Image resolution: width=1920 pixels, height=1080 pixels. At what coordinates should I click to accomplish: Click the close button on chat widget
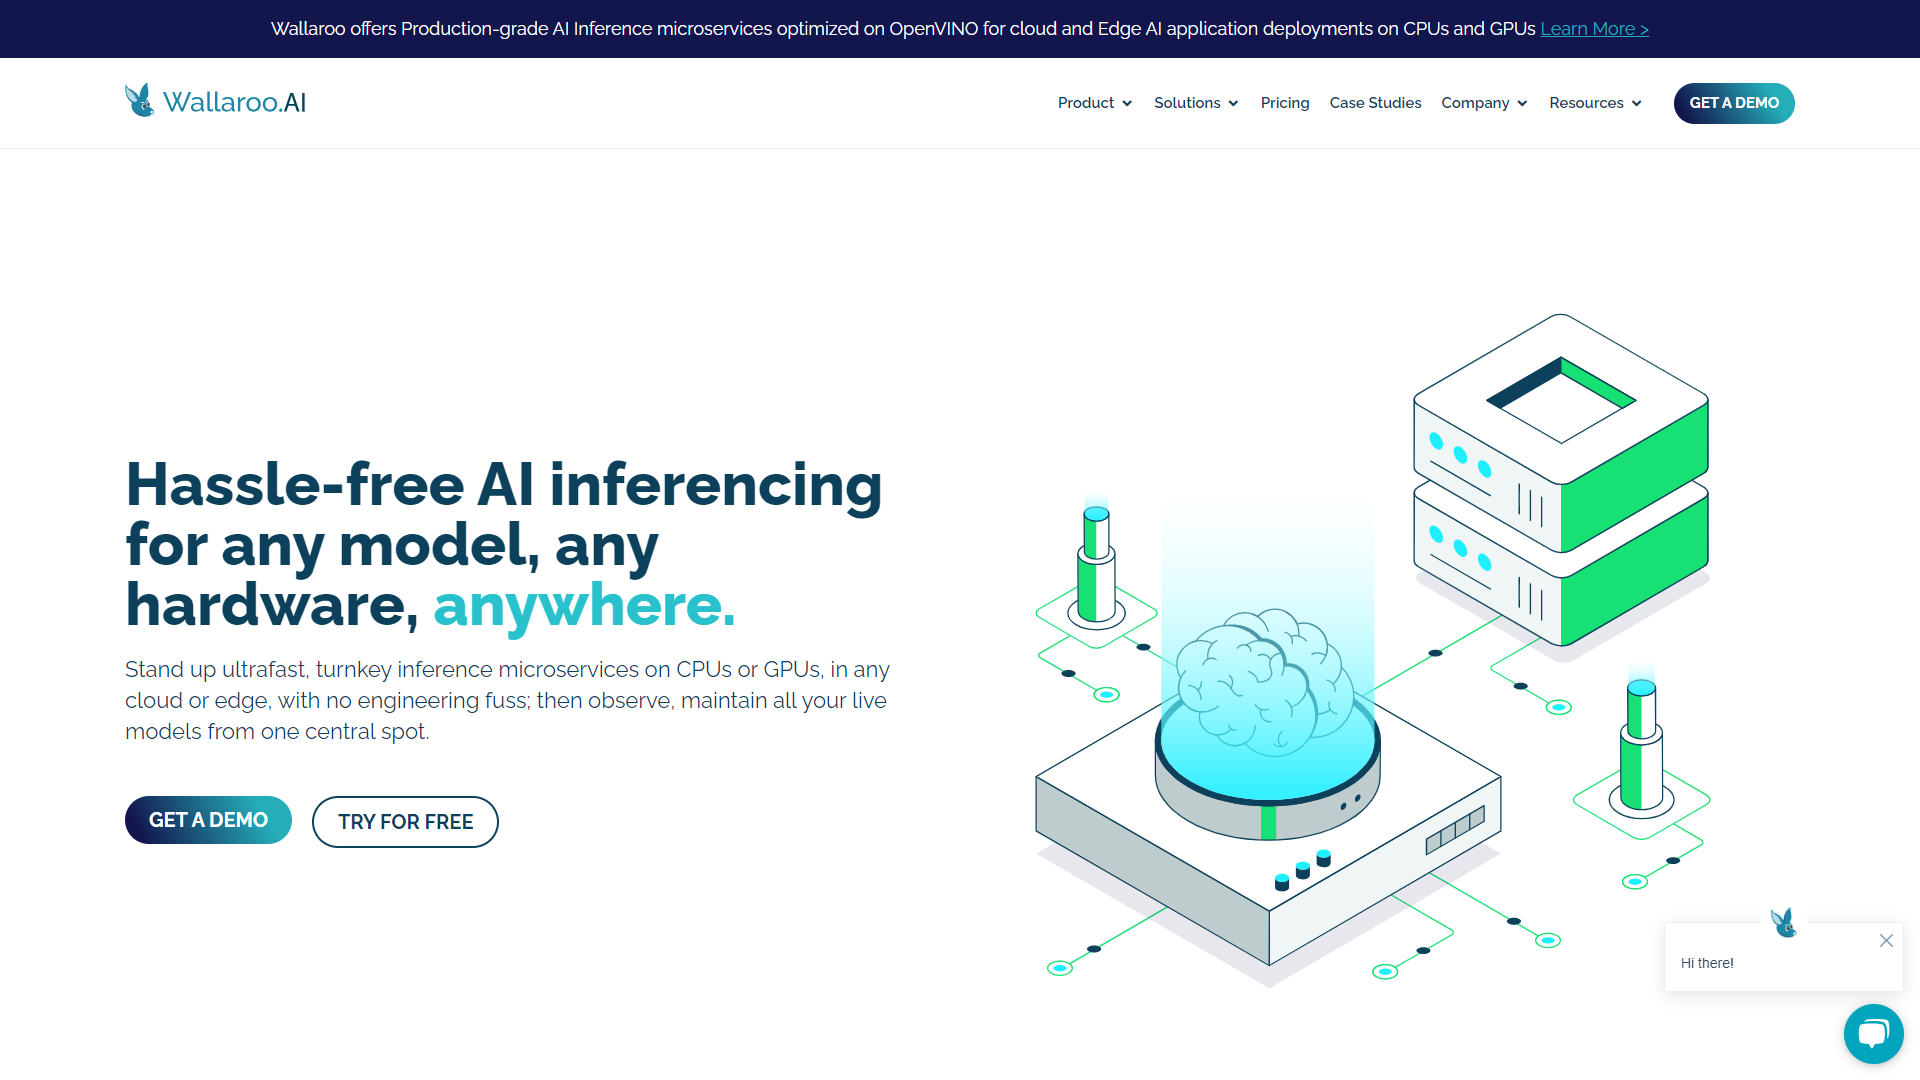[1886, 940]
